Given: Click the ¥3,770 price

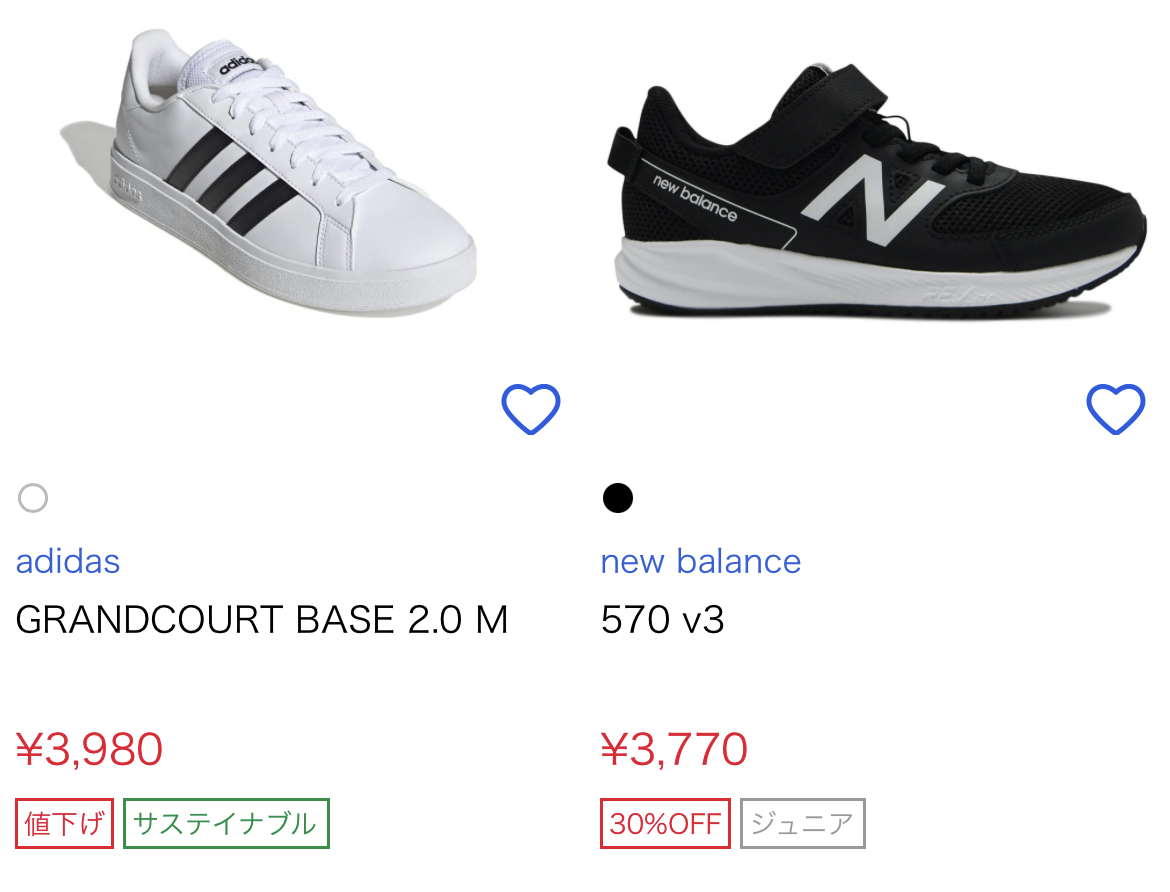Looking at the screenshot, I should pyautogui.click(x=674, y=749).
